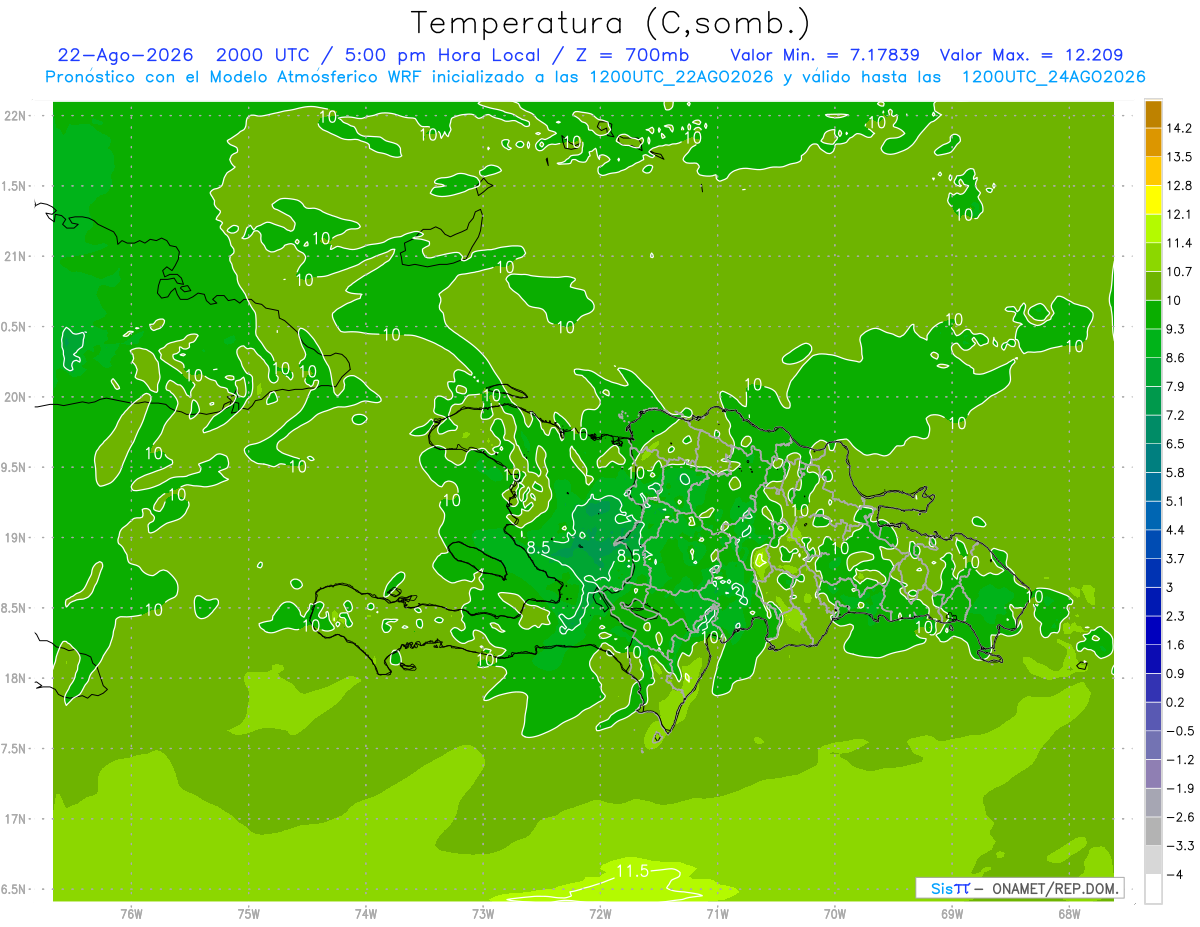This screenshot has width=1200, height=927.
Task: Click the 0.9 value on the color scale
Action: pos(1176,673)
